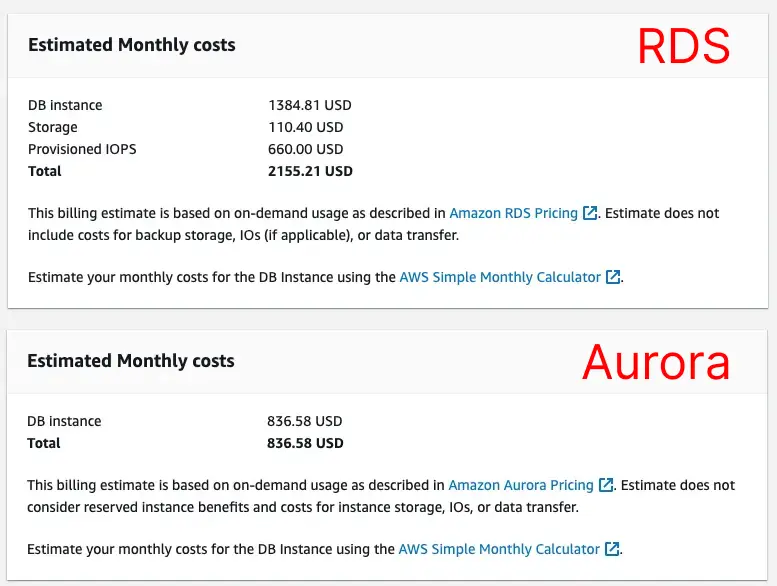Screen dimensions: 777x586
Task: Click external-link icon after RDS panel's calculator link
Action: tap(613, 277)
